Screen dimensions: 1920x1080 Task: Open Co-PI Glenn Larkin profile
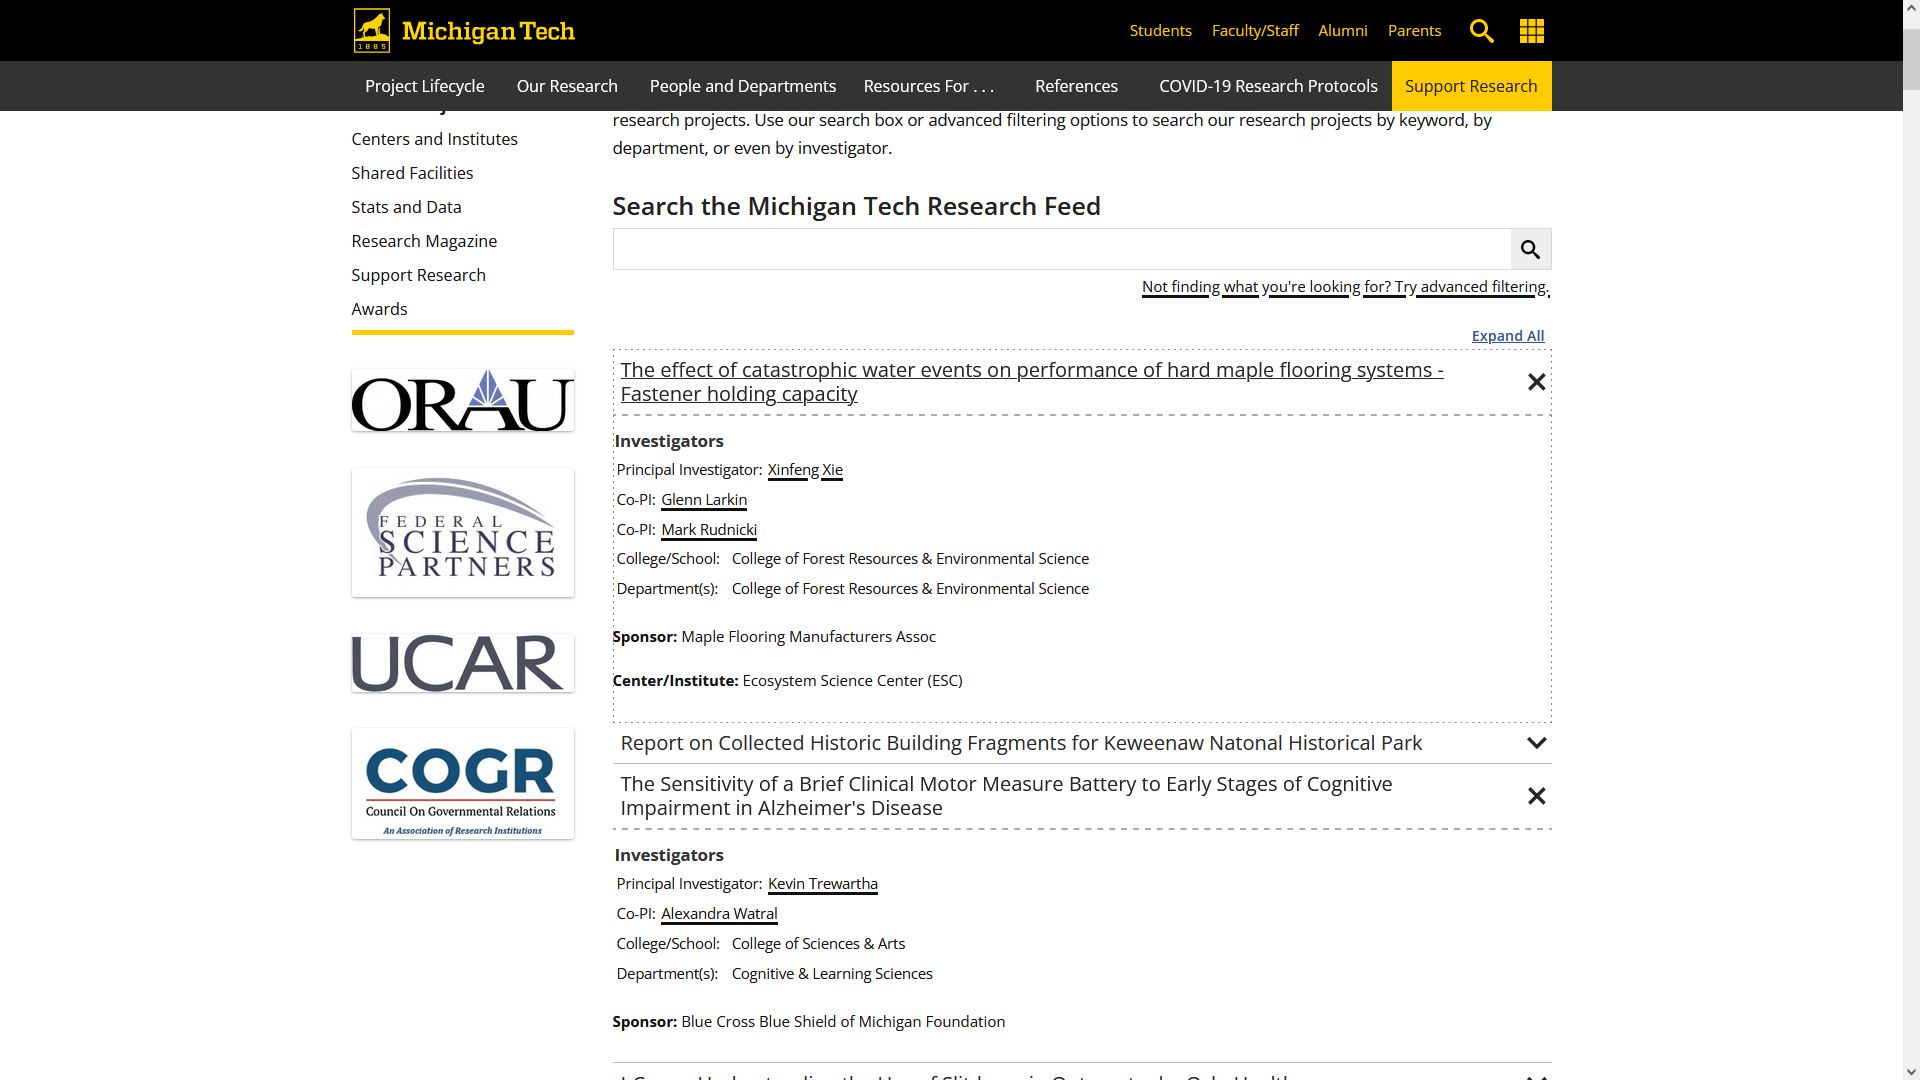pos(704,500)
